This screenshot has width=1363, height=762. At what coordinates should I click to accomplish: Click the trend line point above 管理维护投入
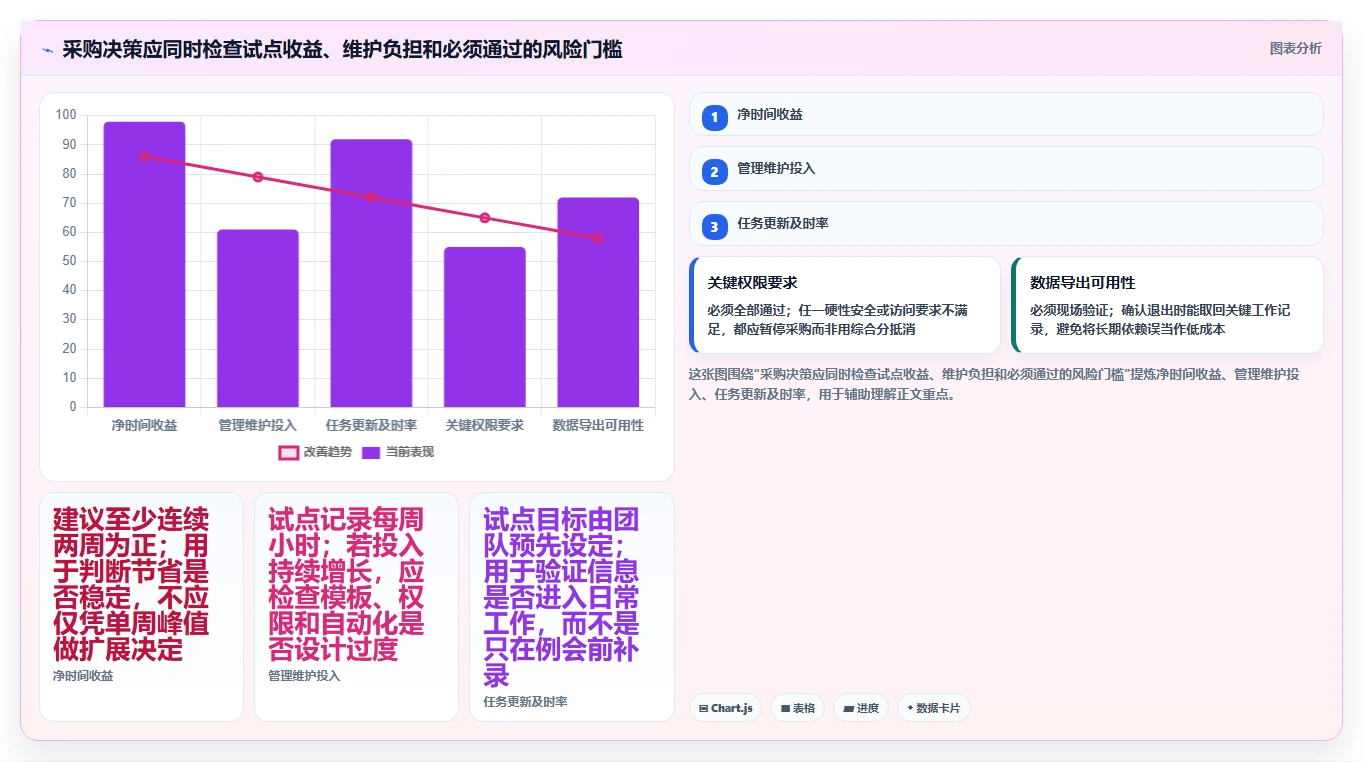[x=258, y=177]
